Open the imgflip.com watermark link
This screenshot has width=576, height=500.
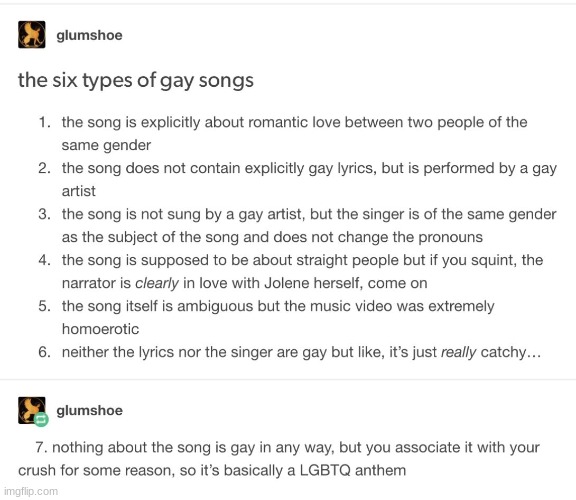pyautogui.click(x=31, y=491)
